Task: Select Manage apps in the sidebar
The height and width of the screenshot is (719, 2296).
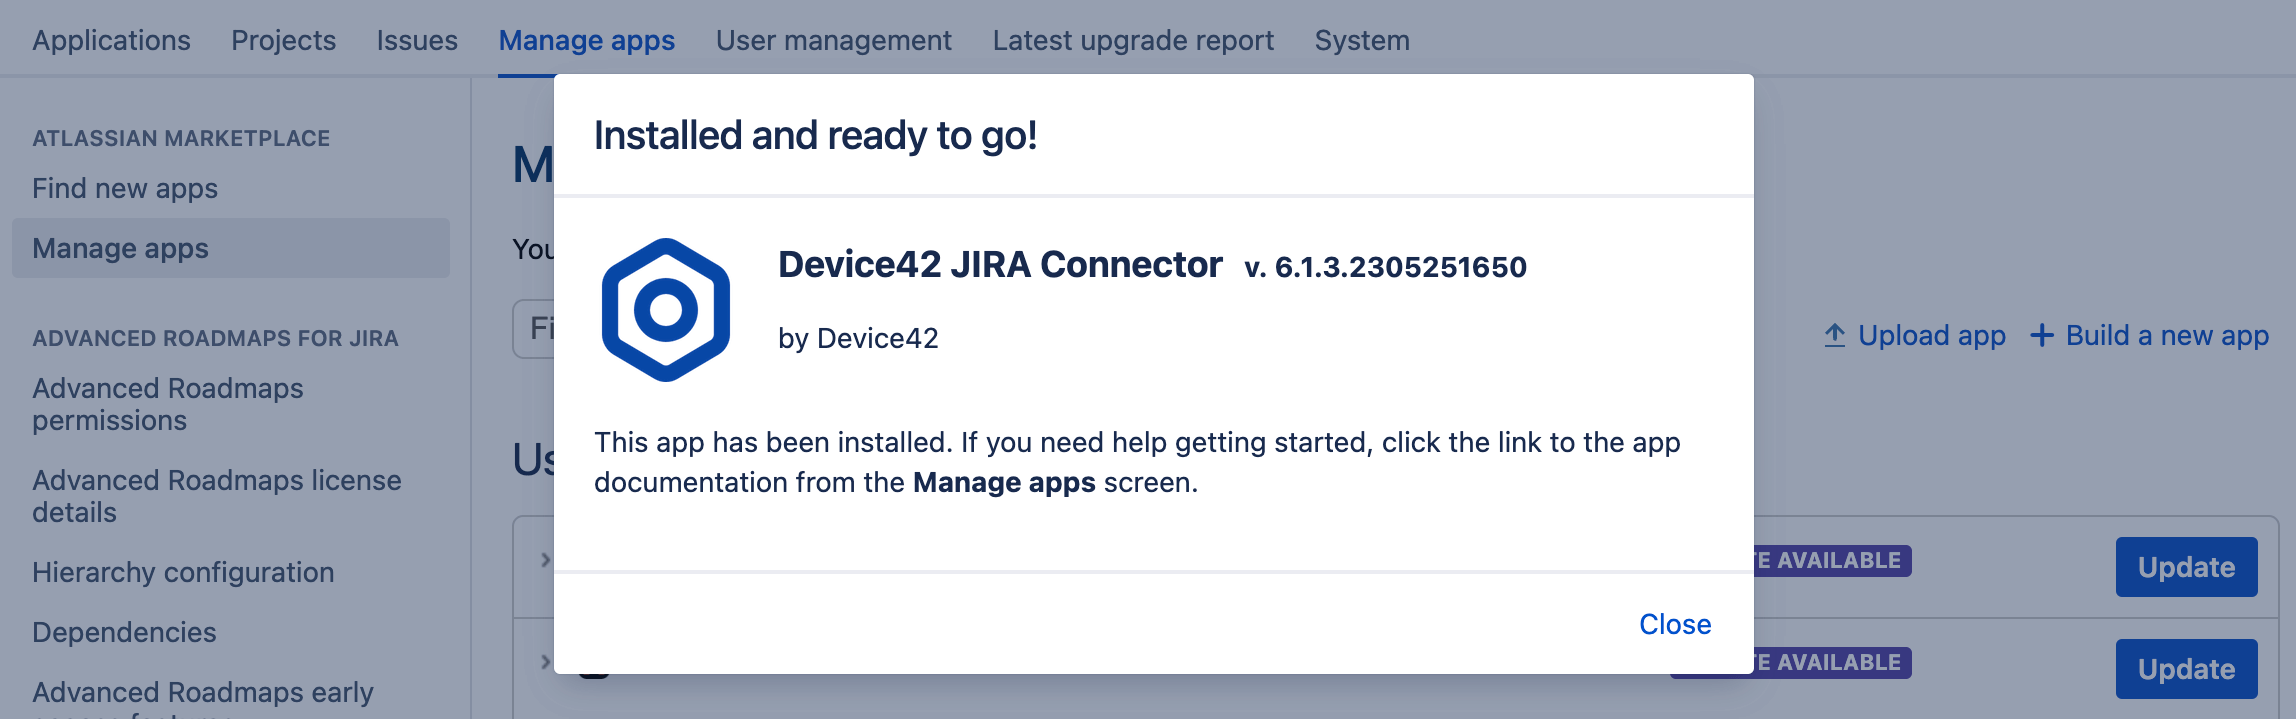Action: pos(120,248)
